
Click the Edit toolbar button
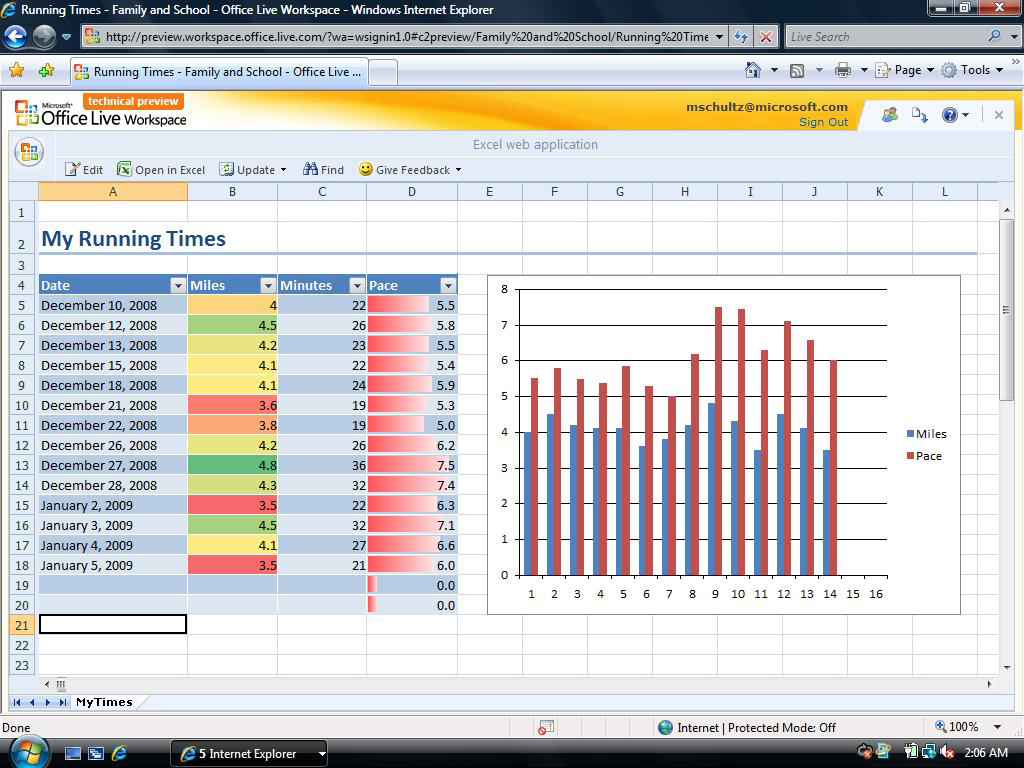[84, 170]
